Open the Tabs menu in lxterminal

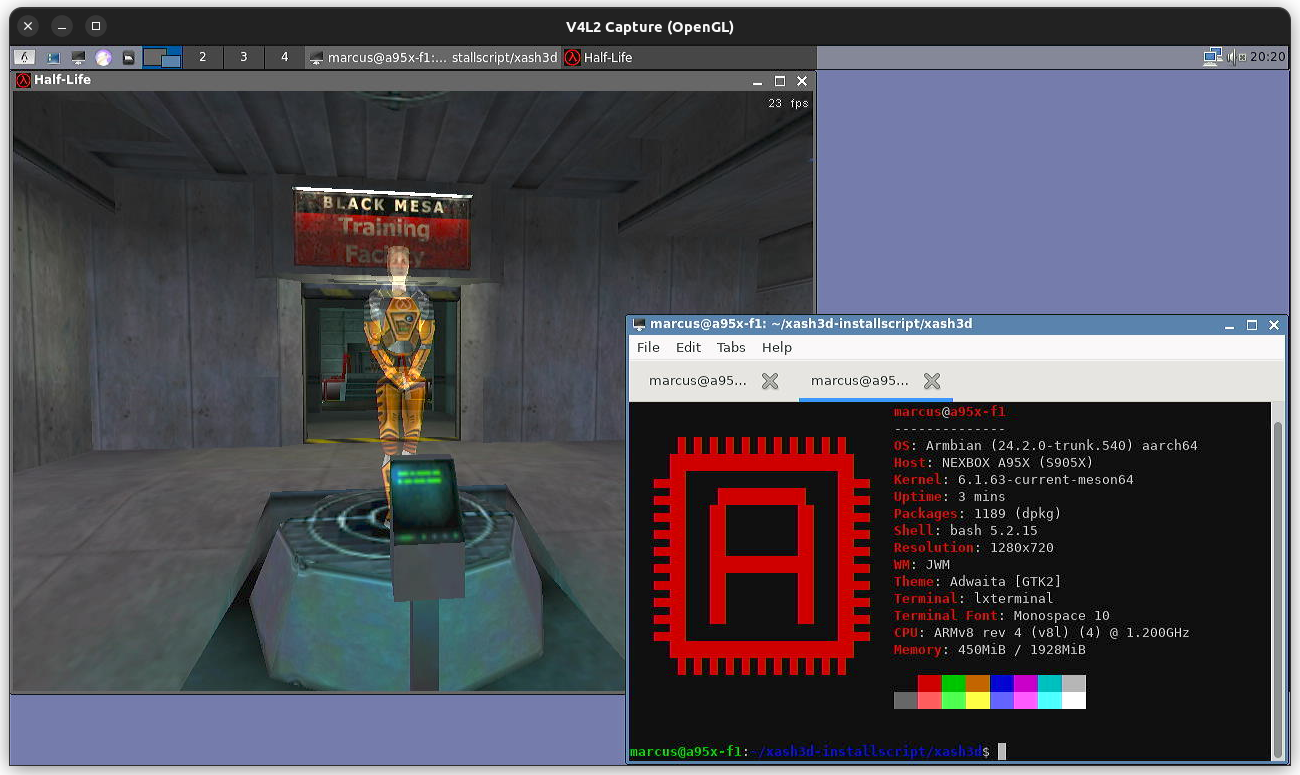[731, 347]
